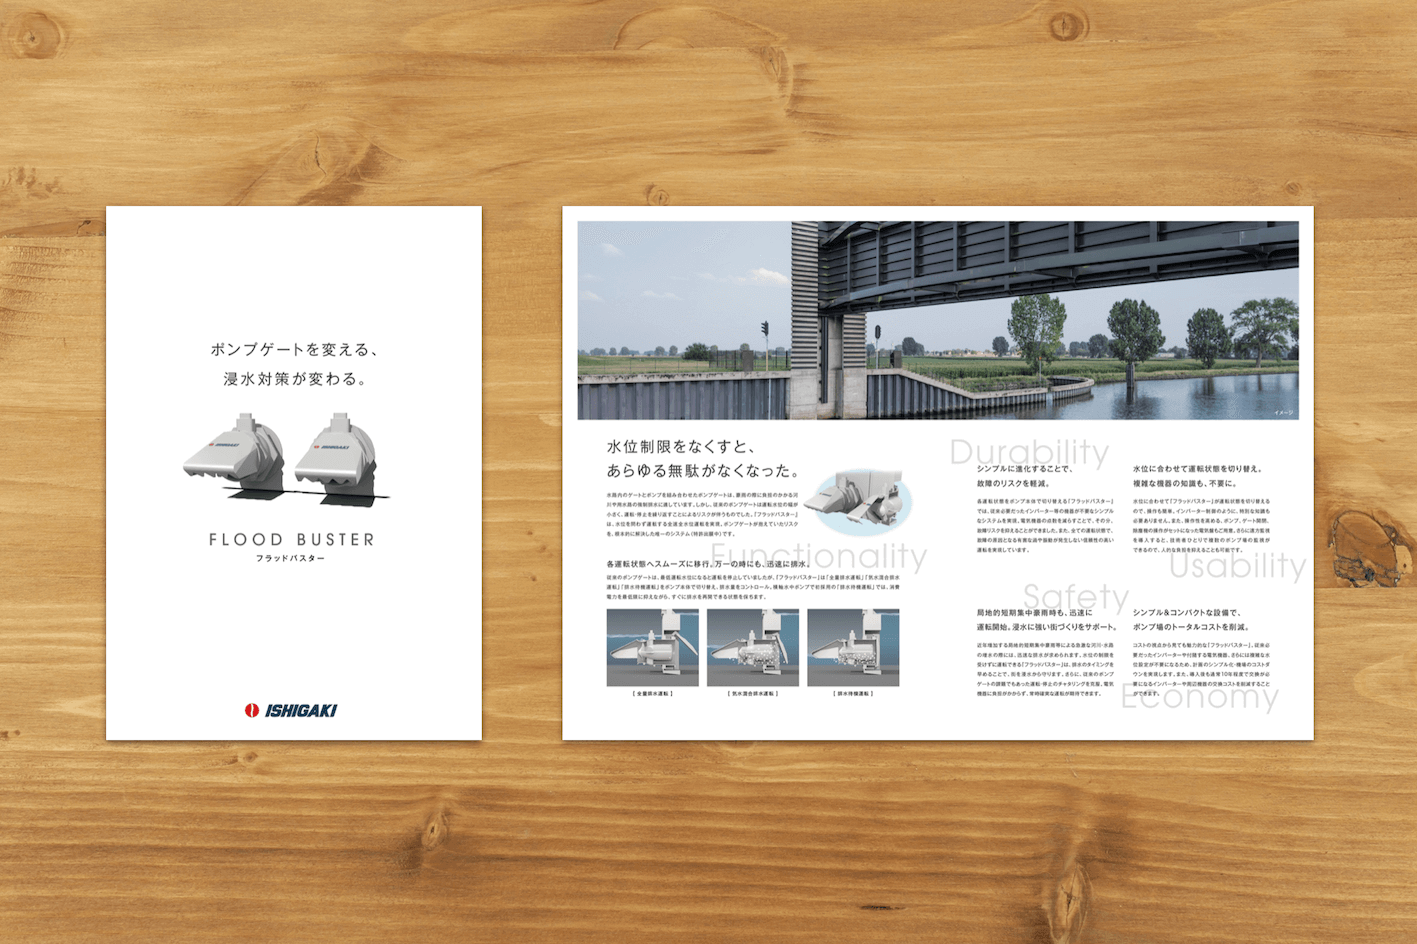Click the Functionality watermark word
Screen dimensions: 1417x944
(x=819, y=556)
